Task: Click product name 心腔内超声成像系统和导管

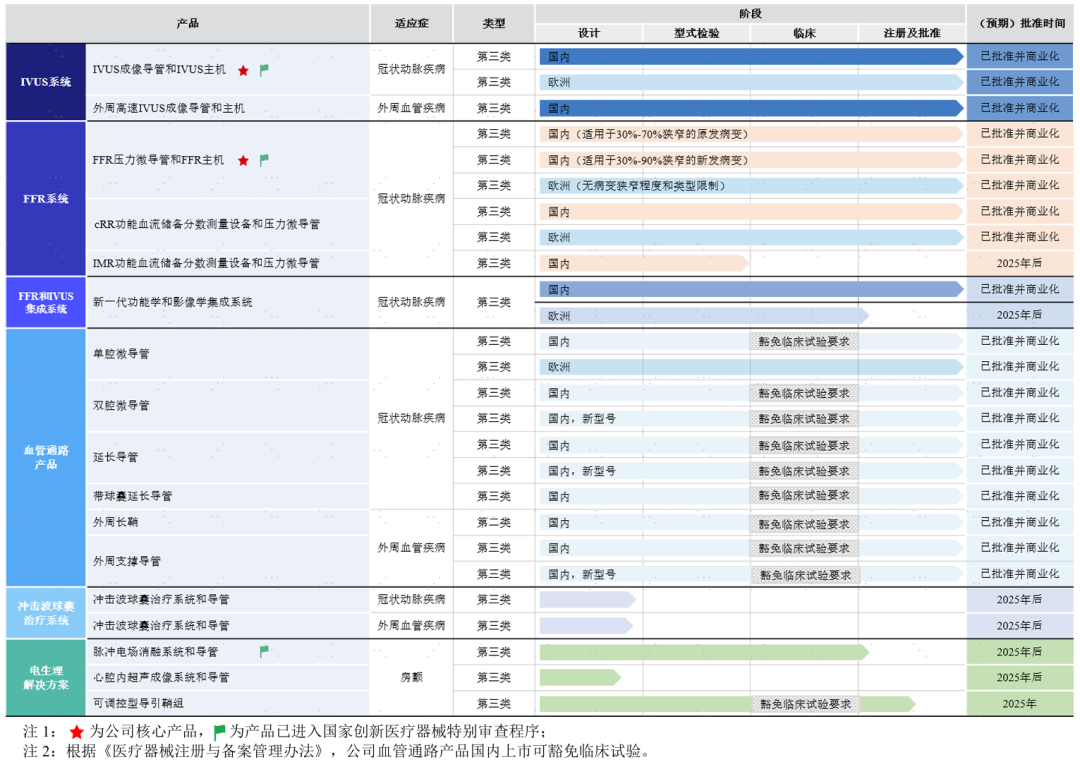Action: pos(161,677)
